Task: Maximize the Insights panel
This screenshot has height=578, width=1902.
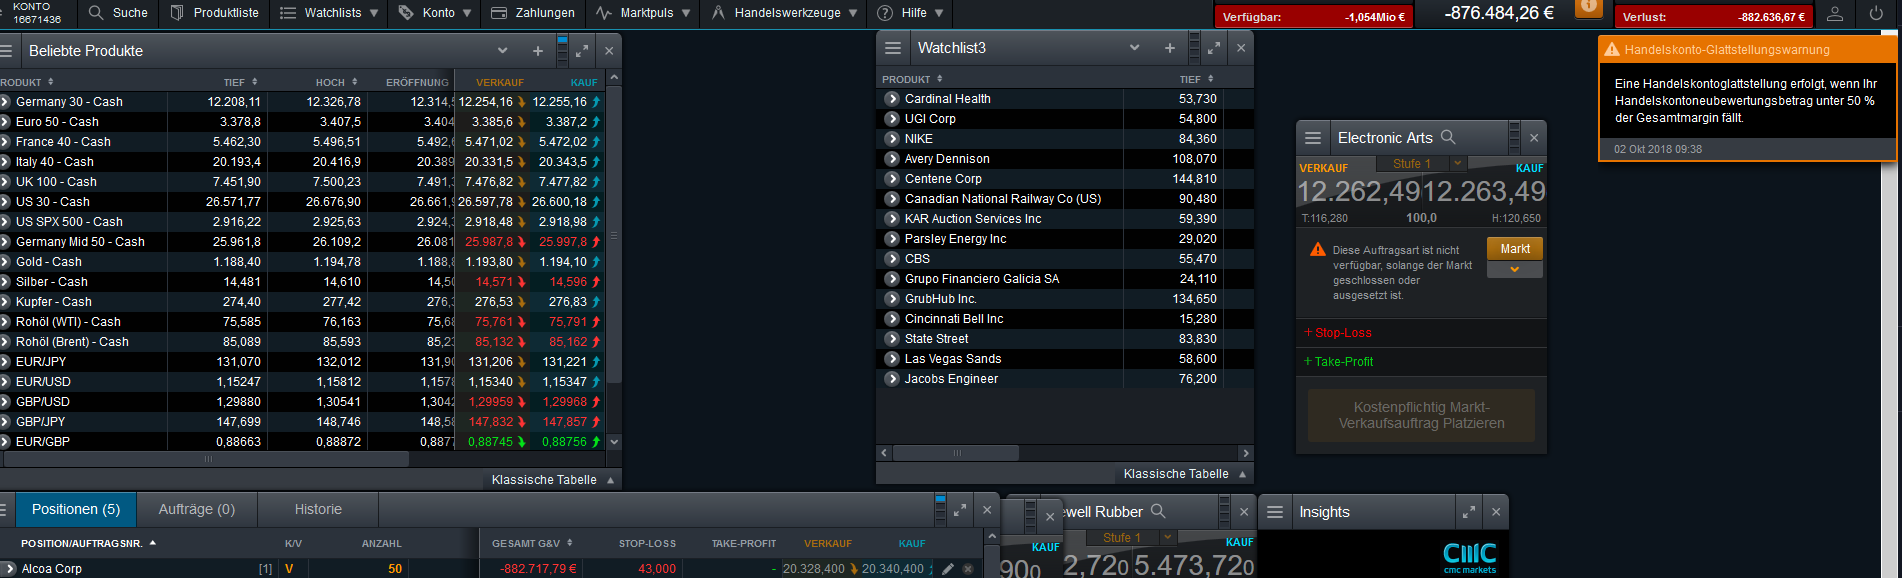Action: point(1469,512)
